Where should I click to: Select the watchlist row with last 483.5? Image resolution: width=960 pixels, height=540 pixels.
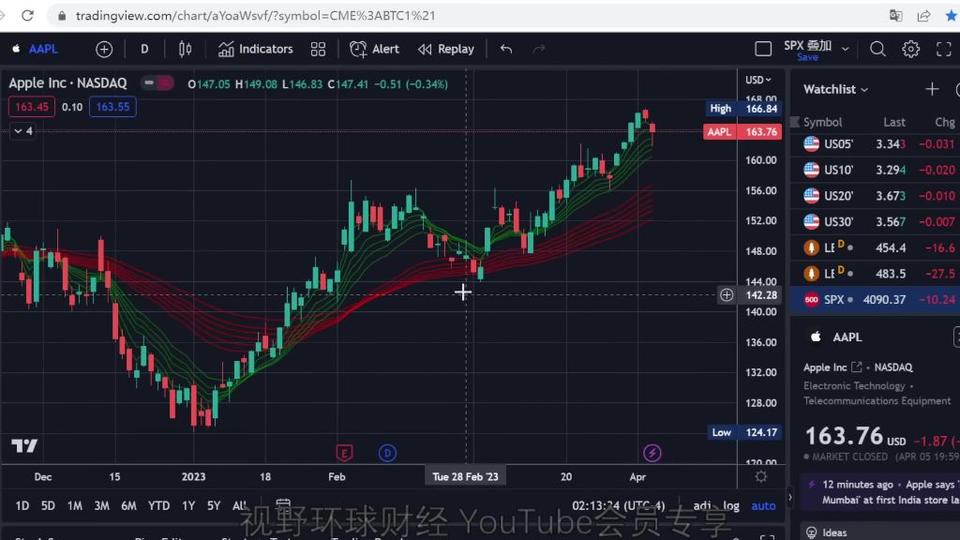coord(876,273)
